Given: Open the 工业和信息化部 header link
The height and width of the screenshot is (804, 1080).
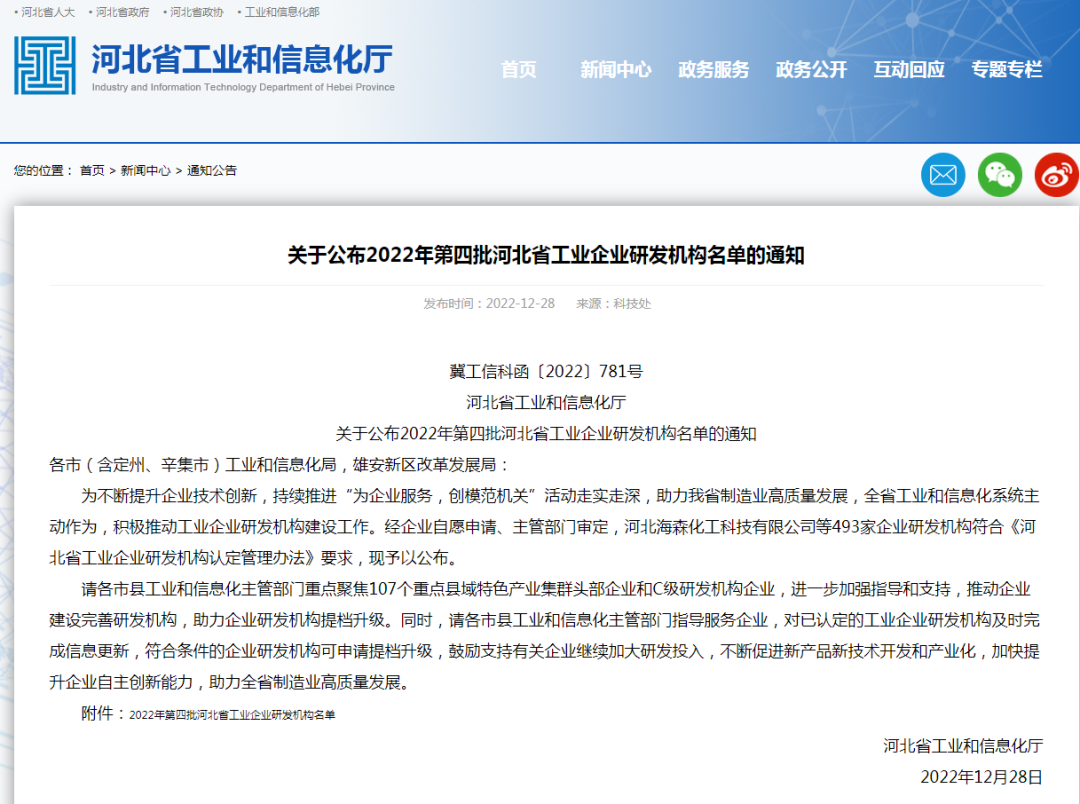Looking at the screenshot, I should (282, 12).
